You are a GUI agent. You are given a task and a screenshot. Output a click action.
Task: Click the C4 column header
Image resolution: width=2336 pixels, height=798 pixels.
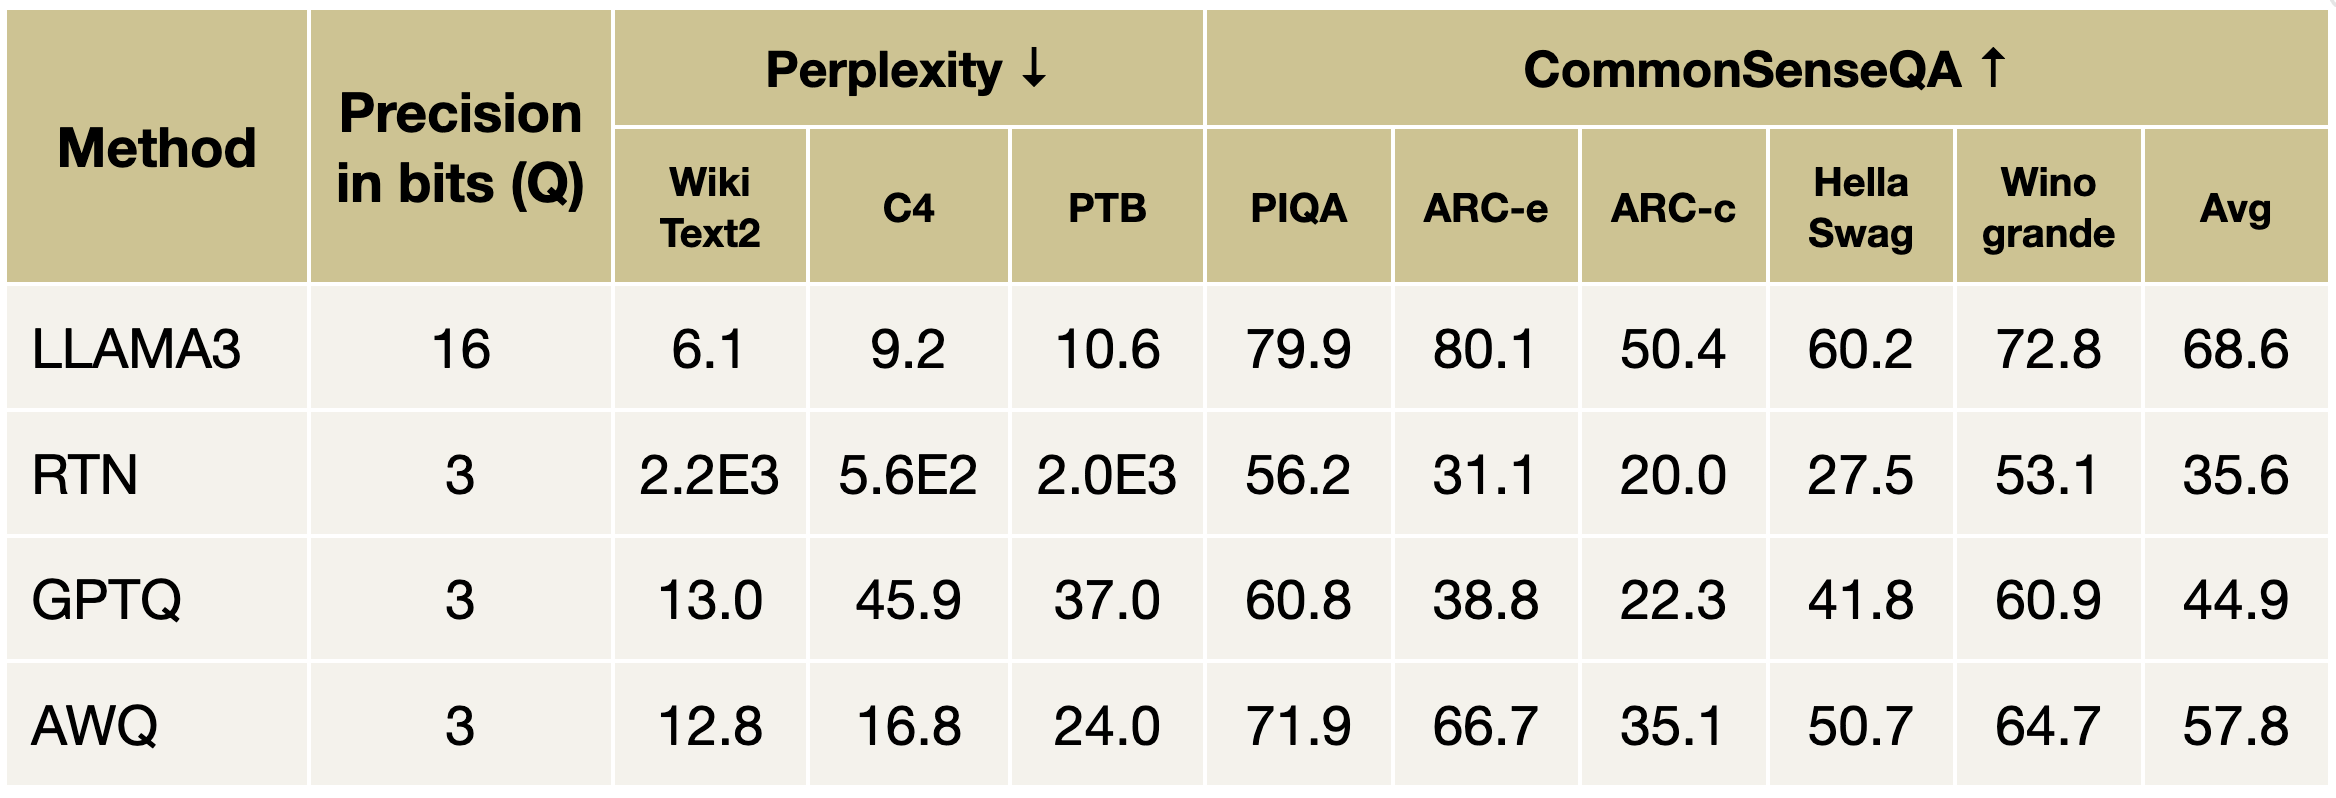point(908,208)
